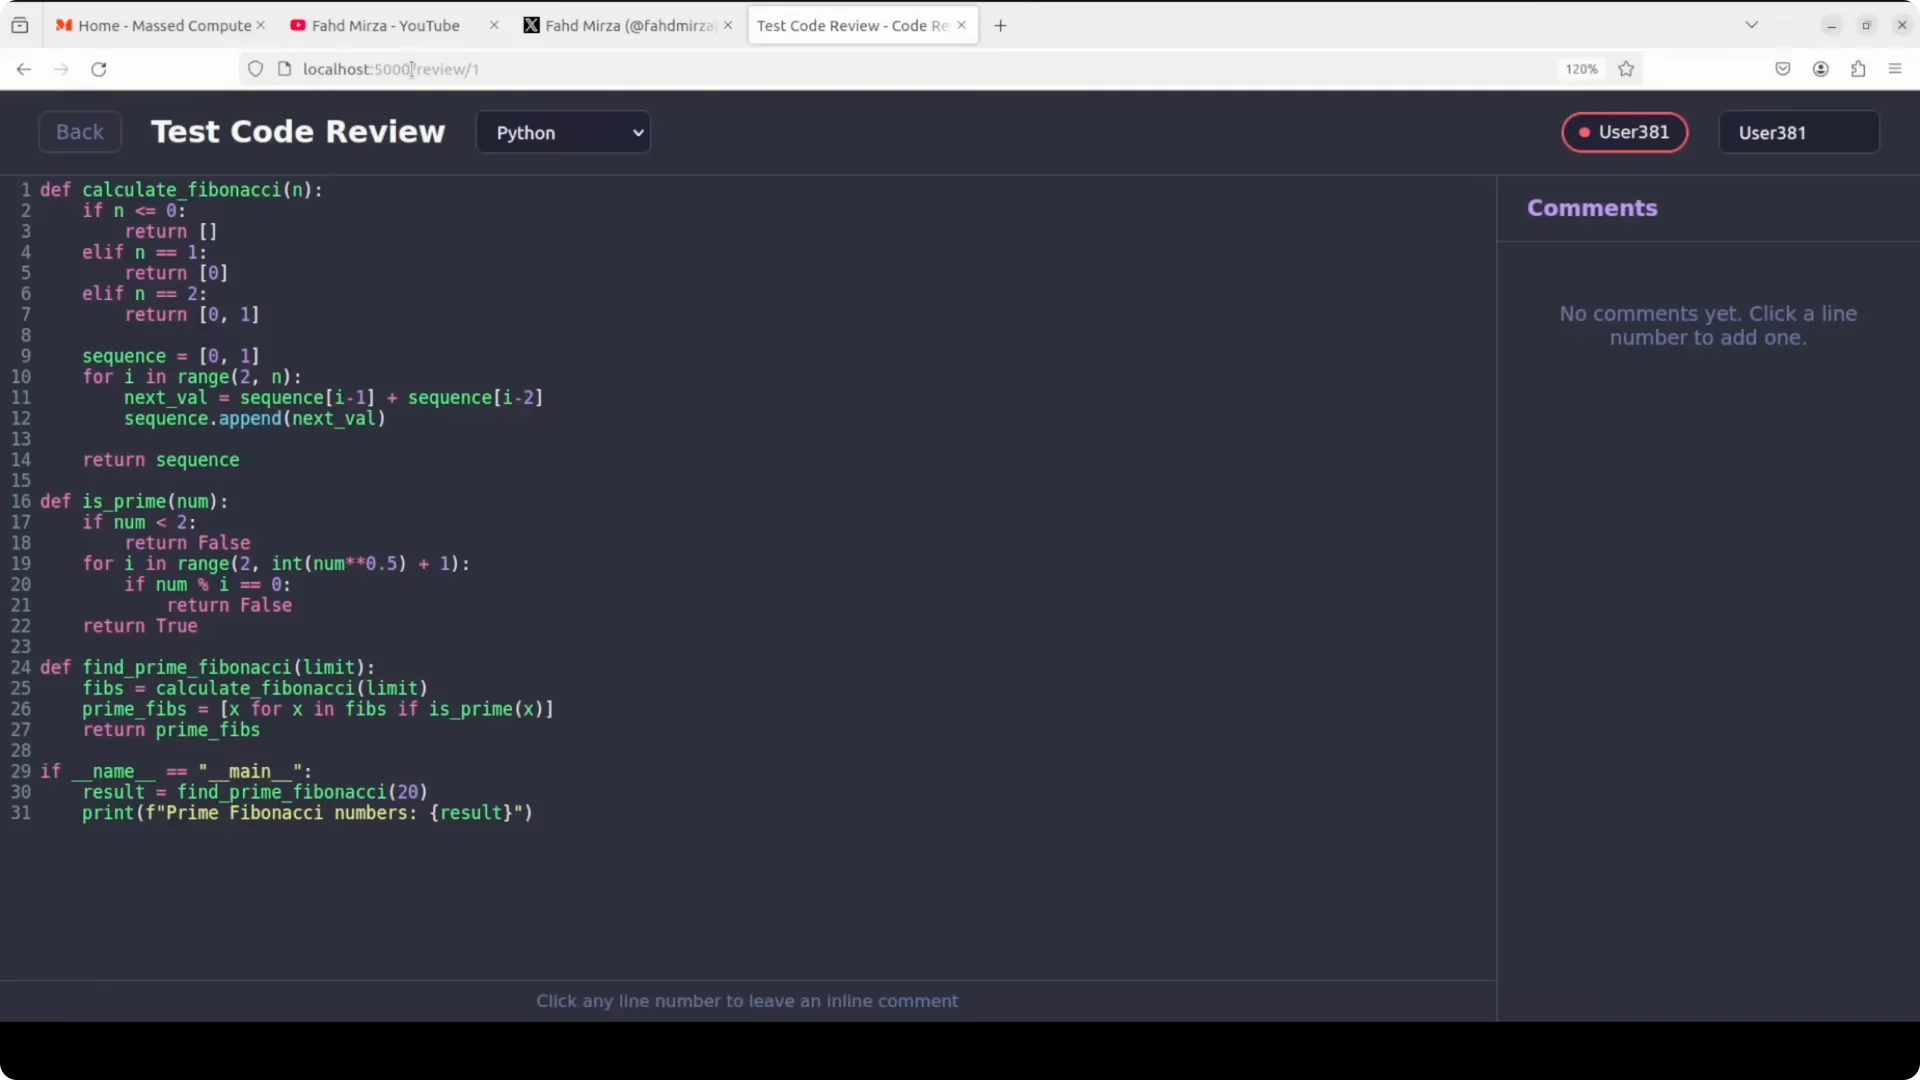Open a new tab with the plus icon
This screenshot has height=1080, width=1920.
point(1000,26)
